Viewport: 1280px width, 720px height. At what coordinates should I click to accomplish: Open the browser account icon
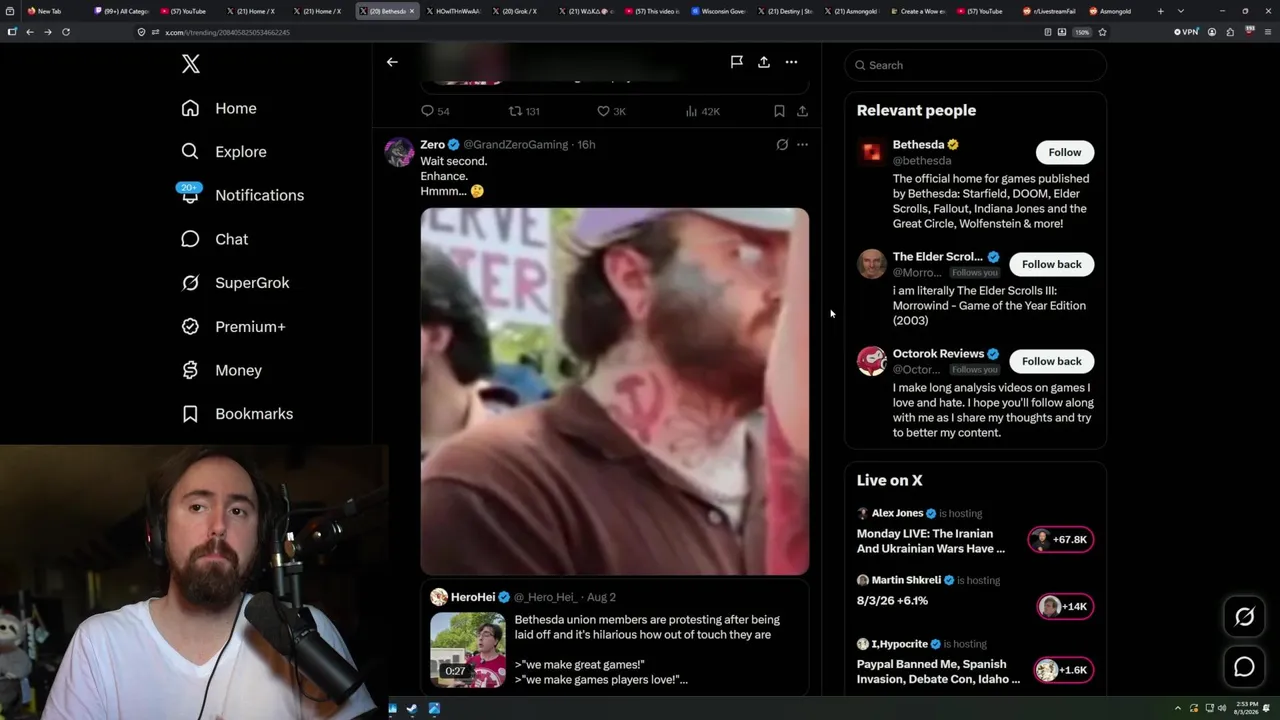[x=1212, y=32]
